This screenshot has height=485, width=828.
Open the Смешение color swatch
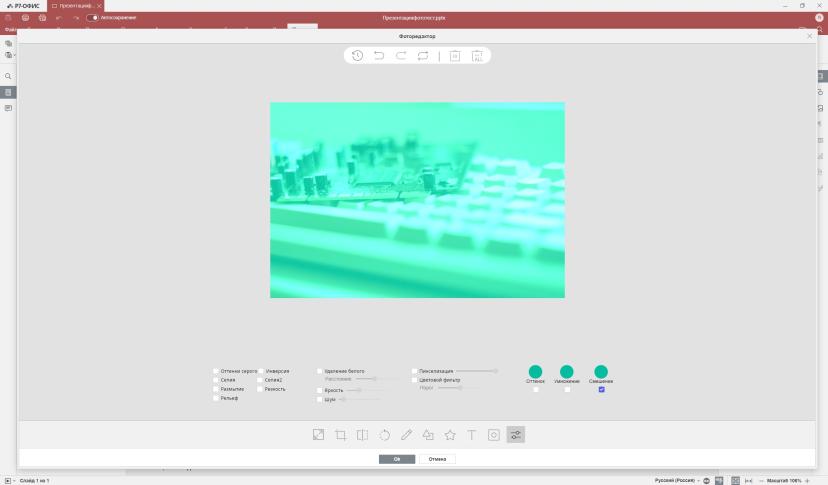(x=601, y=372)
